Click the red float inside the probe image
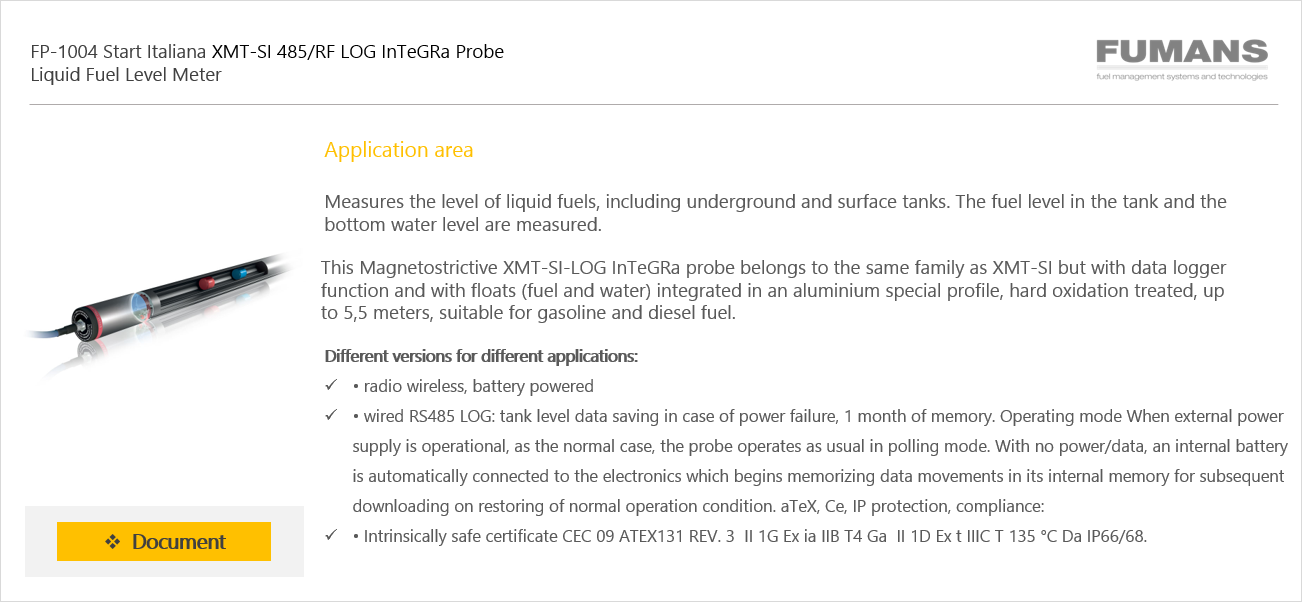 (208, 284)
